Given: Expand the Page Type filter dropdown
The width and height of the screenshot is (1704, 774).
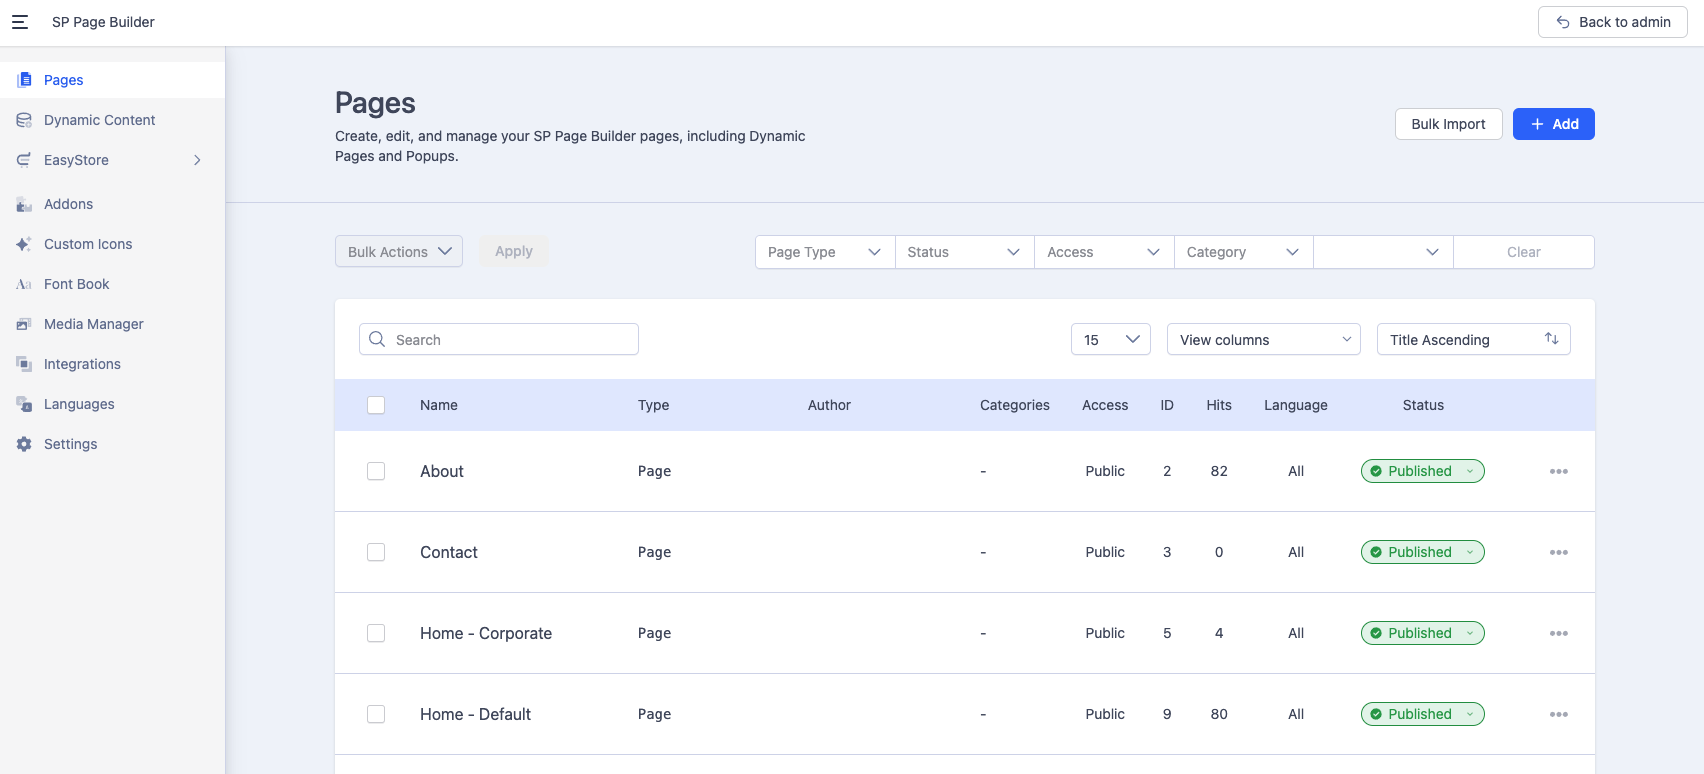Looking at the screenshot, I should (x=824, y=252).
